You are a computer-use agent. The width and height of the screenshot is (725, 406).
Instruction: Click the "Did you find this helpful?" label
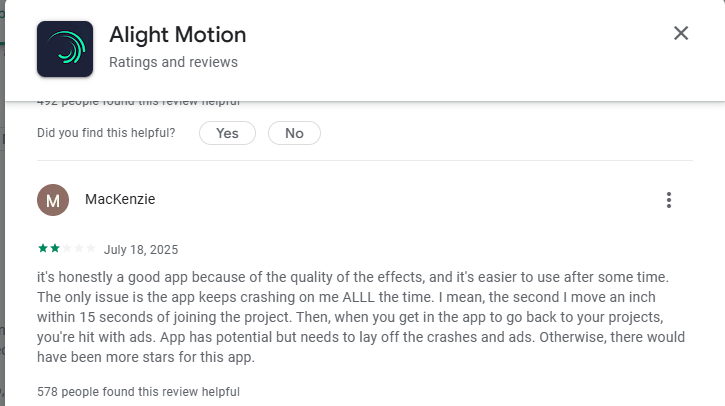click(x=106, y=133)
